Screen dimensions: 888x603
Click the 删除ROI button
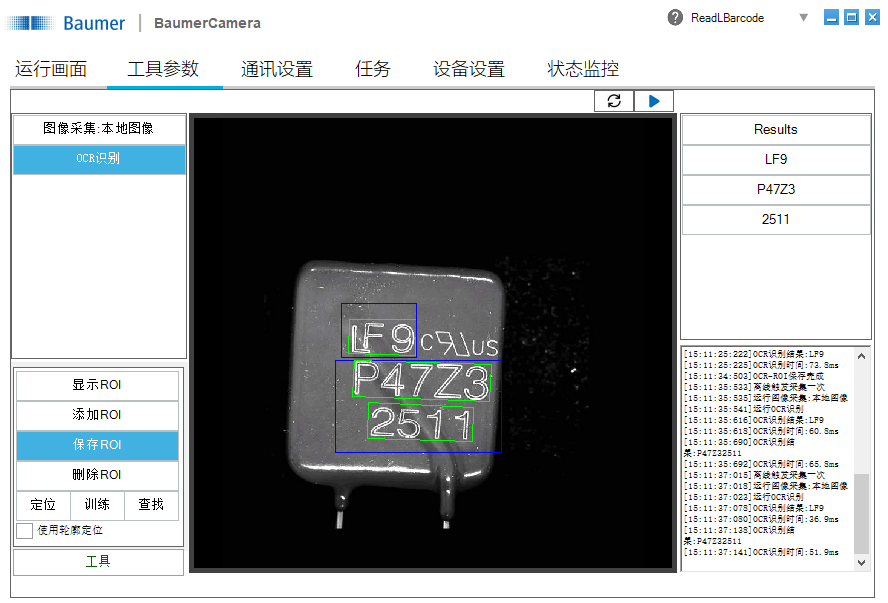pos(97,475)
